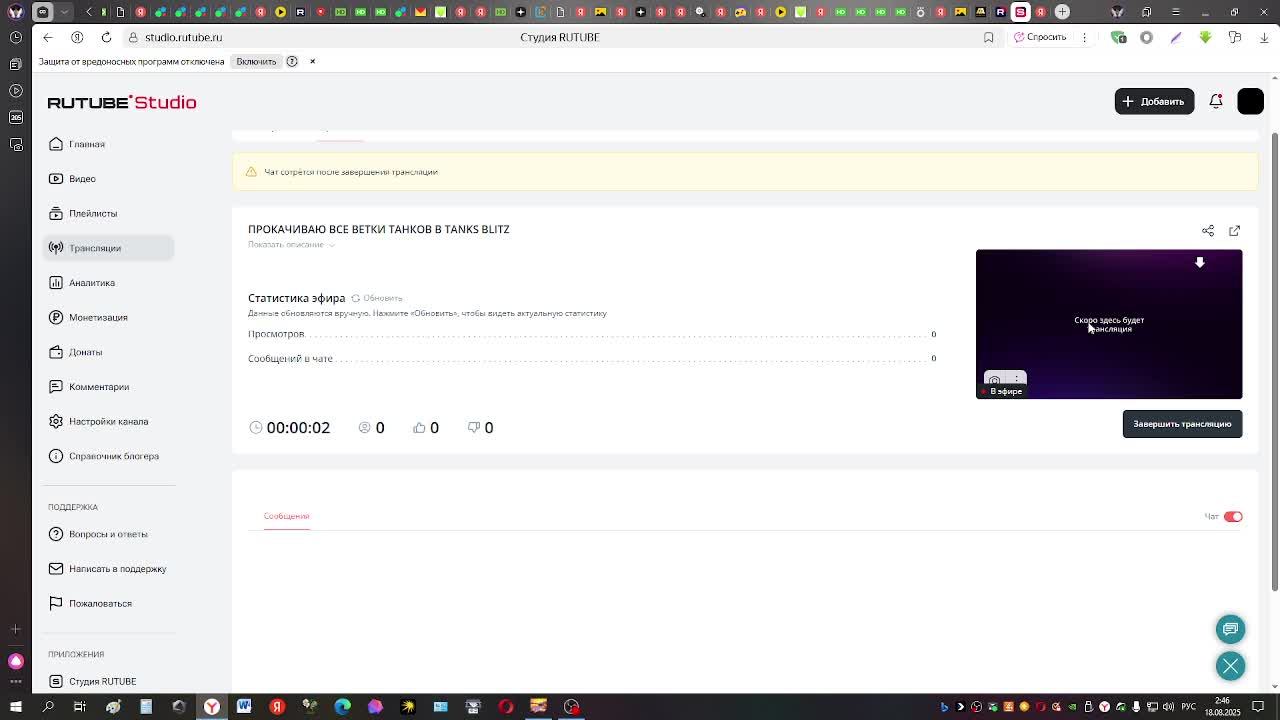Screen dimensions: 1280x720
Task: Click the РУС language indicator in tray
Action: (x=1189, y=707)
